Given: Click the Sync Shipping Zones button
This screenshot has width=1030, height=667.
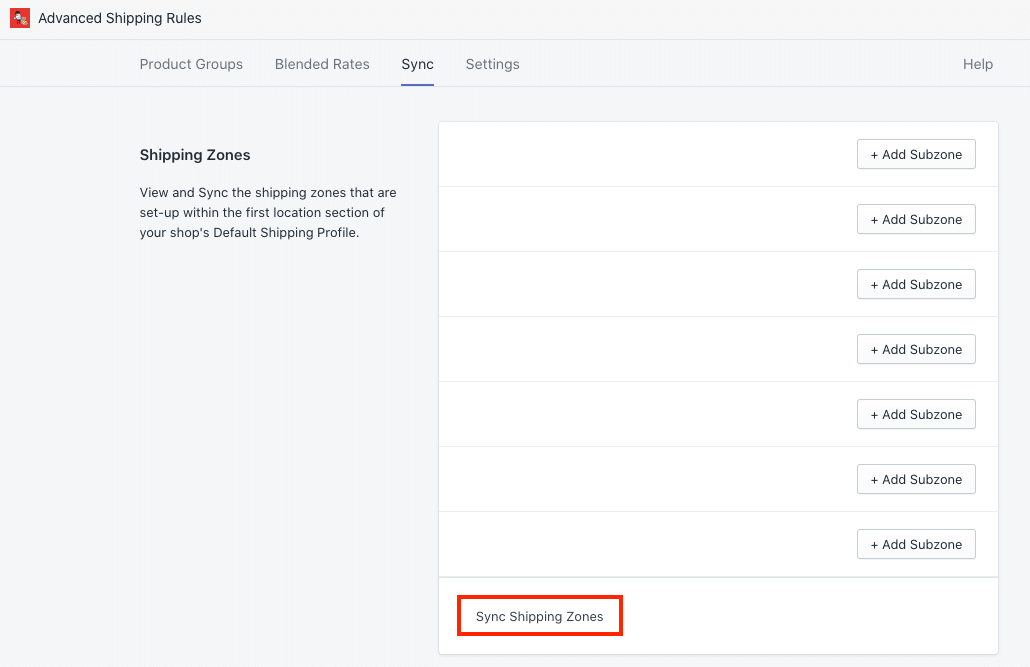Looking at the screenshot, I should point(540,616).
